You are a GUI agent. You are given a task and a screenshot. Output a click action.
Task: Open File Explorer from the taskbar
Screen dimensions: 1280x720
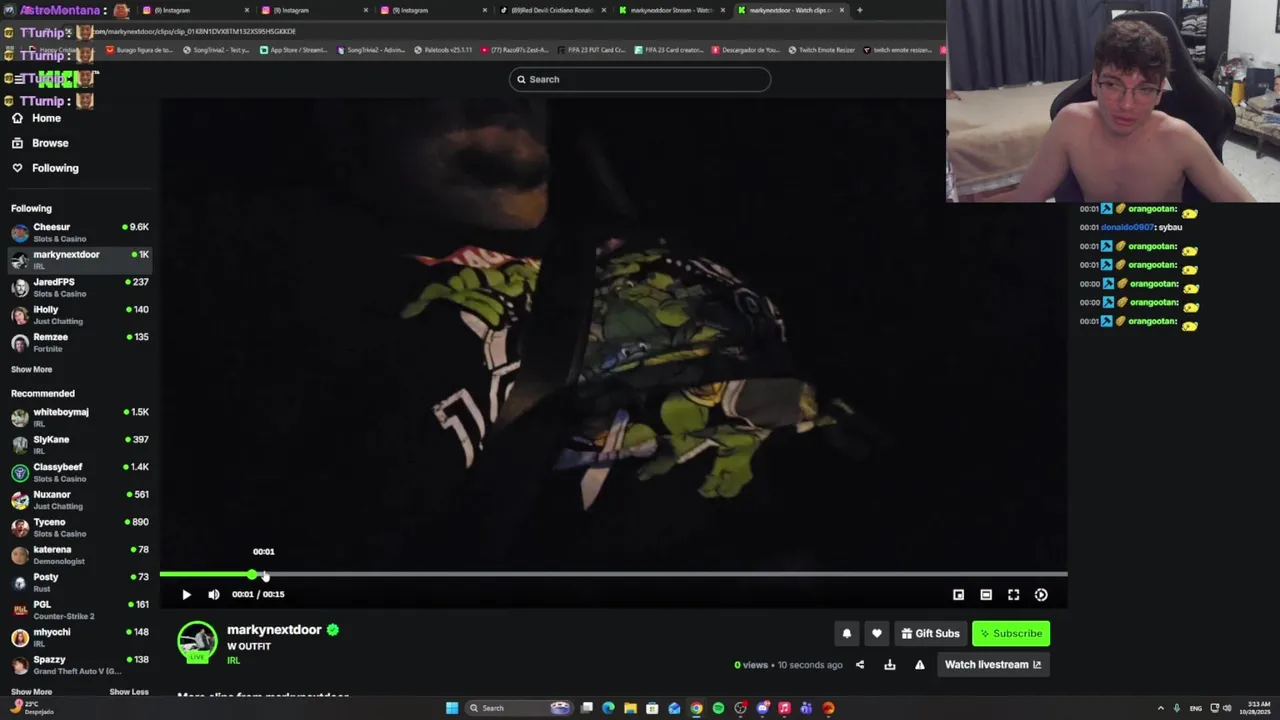[x=630, y=708]
